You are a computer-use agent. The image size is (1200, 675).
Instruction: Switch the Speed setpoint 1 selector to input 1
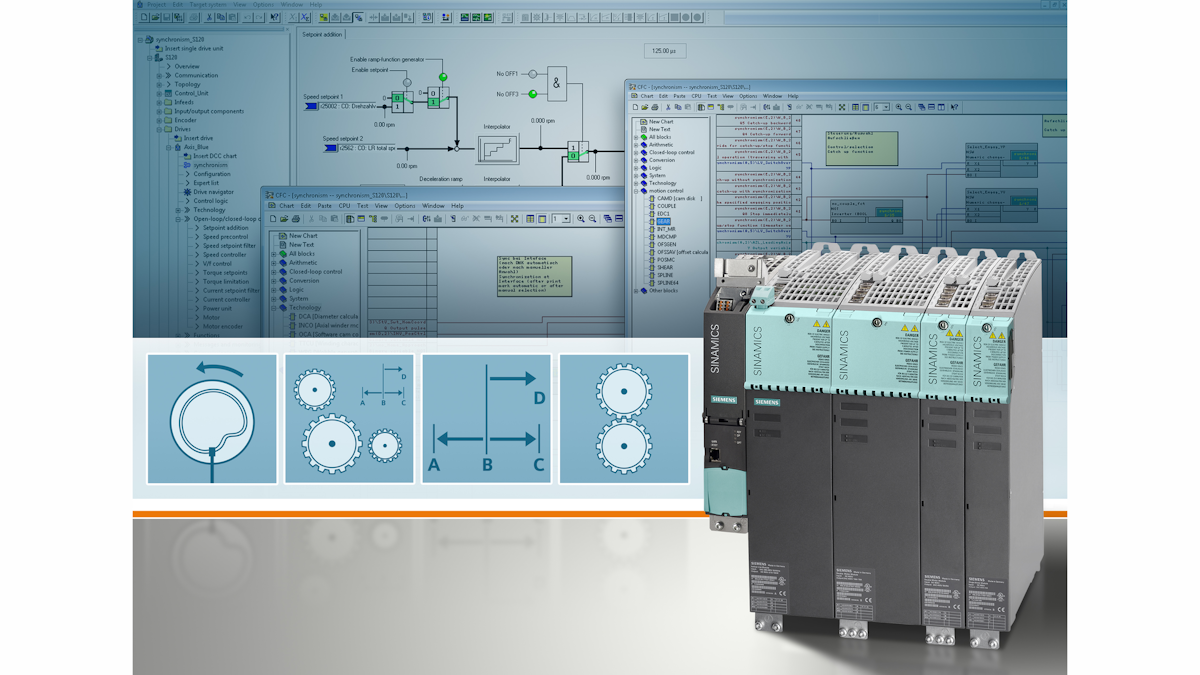click(x=397, y=106)
